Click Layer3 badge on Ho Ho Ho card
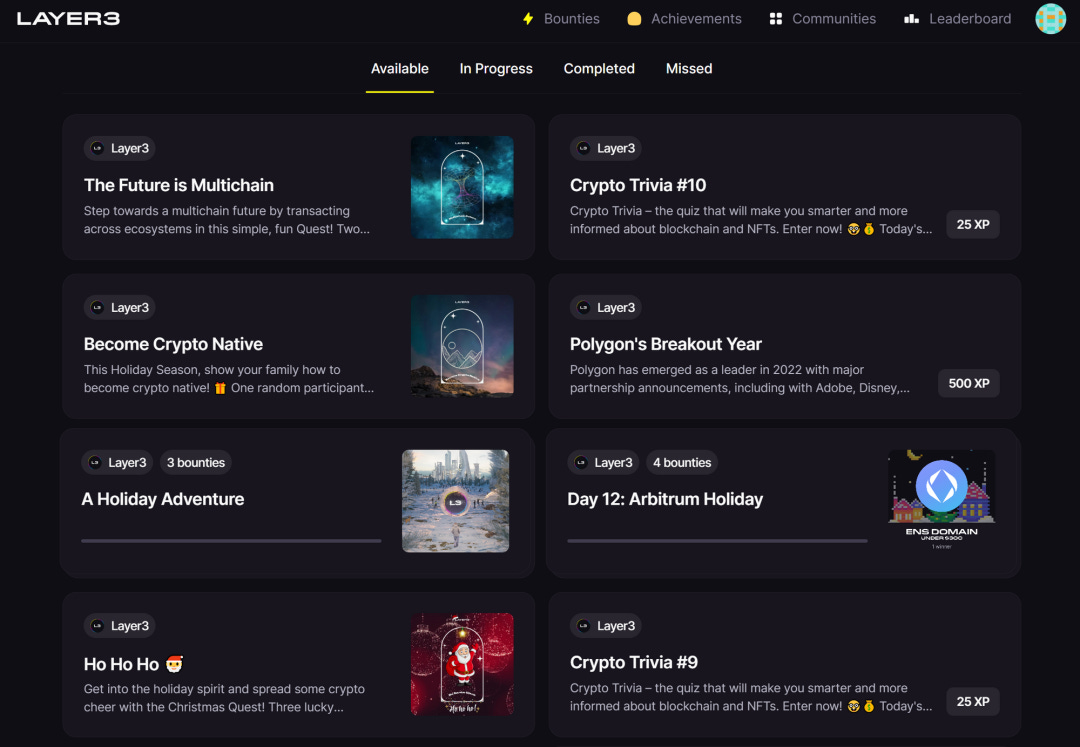This screenshot has height=747, width=1080. pyautogui.click(x=119, y=626)
